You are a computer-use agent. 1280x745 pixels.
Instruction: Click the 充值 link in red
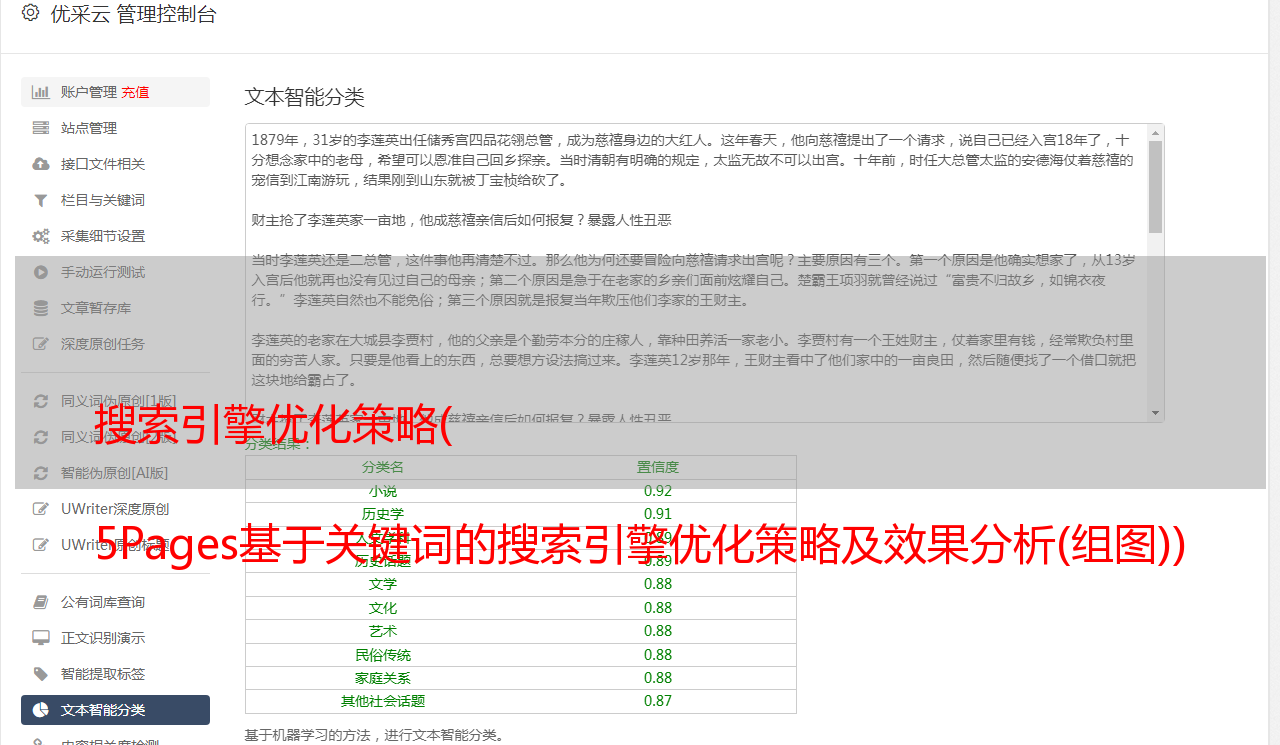point(135,92)
